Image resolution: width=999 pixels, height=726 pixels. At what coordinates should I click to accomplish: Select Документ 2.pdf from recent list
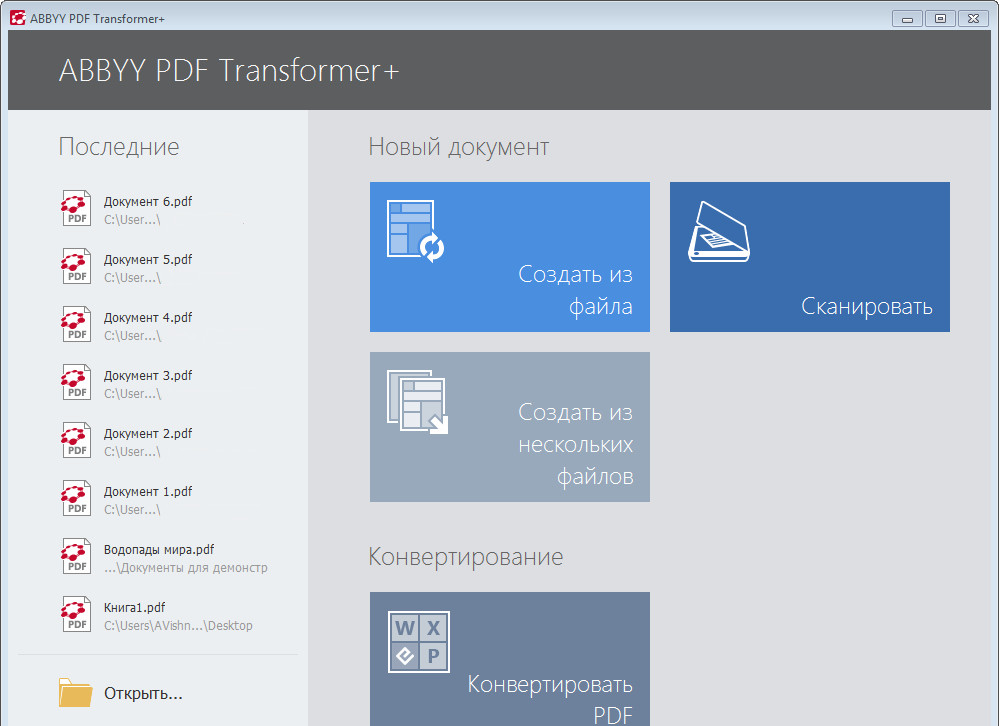coord(148,434)
